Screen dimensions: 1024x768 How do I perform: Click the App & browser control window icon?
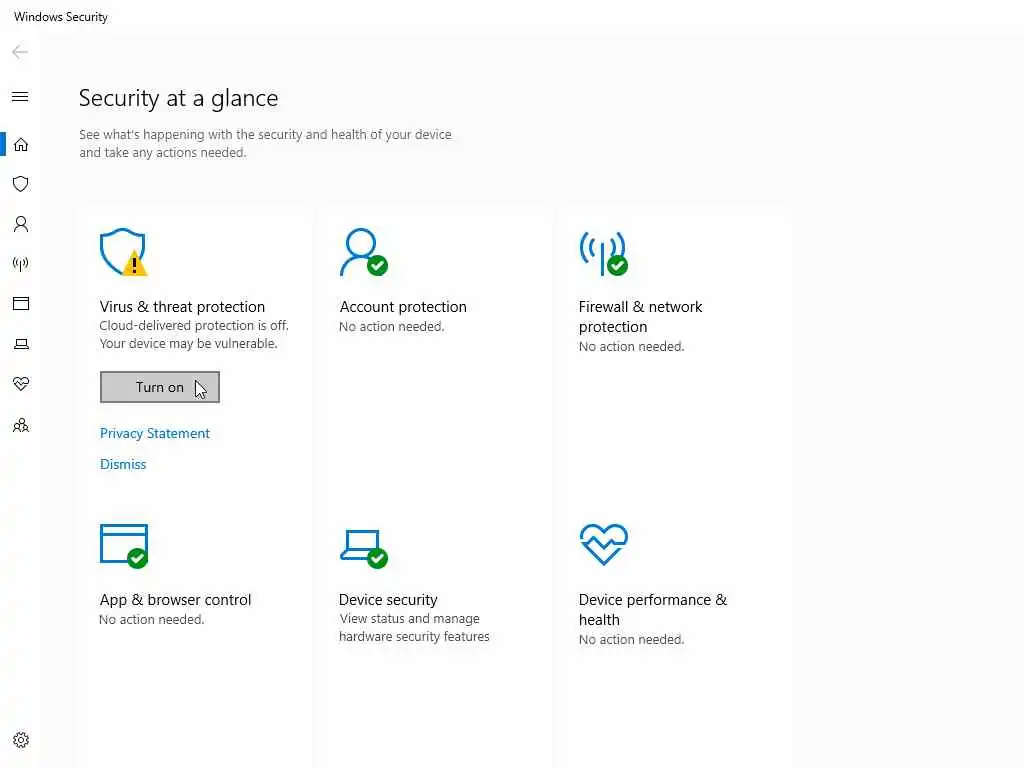(x=124, y=546)
